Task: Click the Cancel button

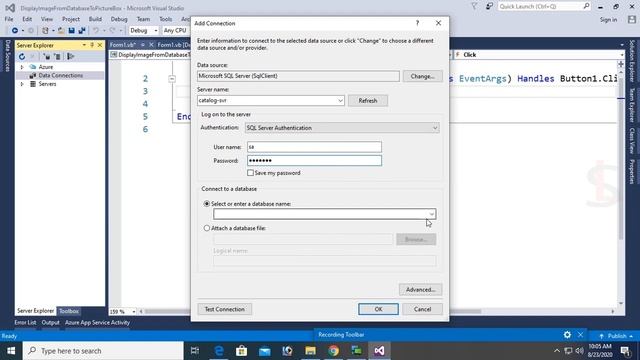Action: coord(422,309)
